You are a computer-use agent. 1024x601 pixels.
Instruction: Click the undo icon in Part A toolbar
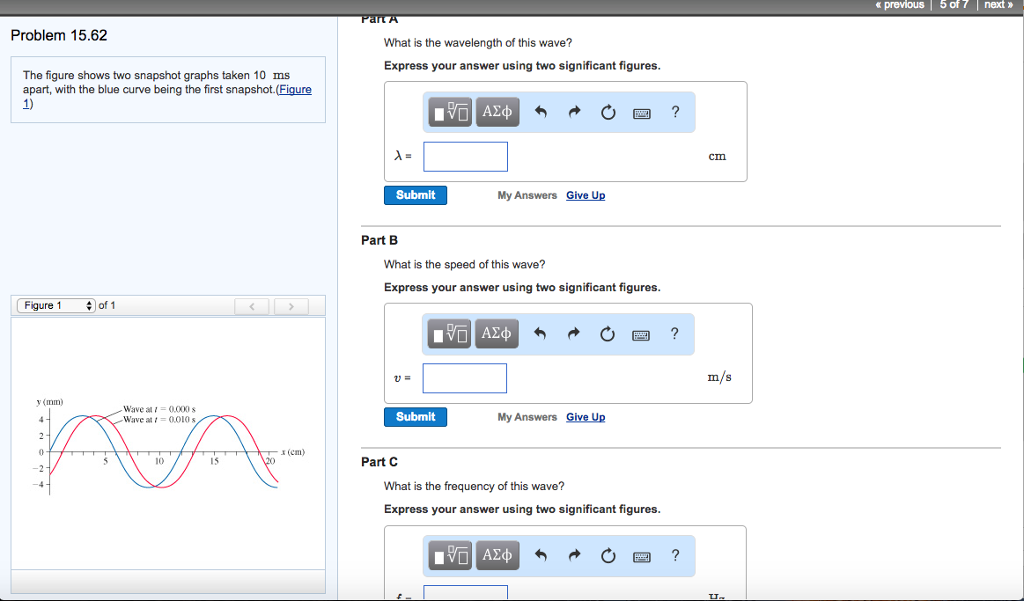[540, 112]
